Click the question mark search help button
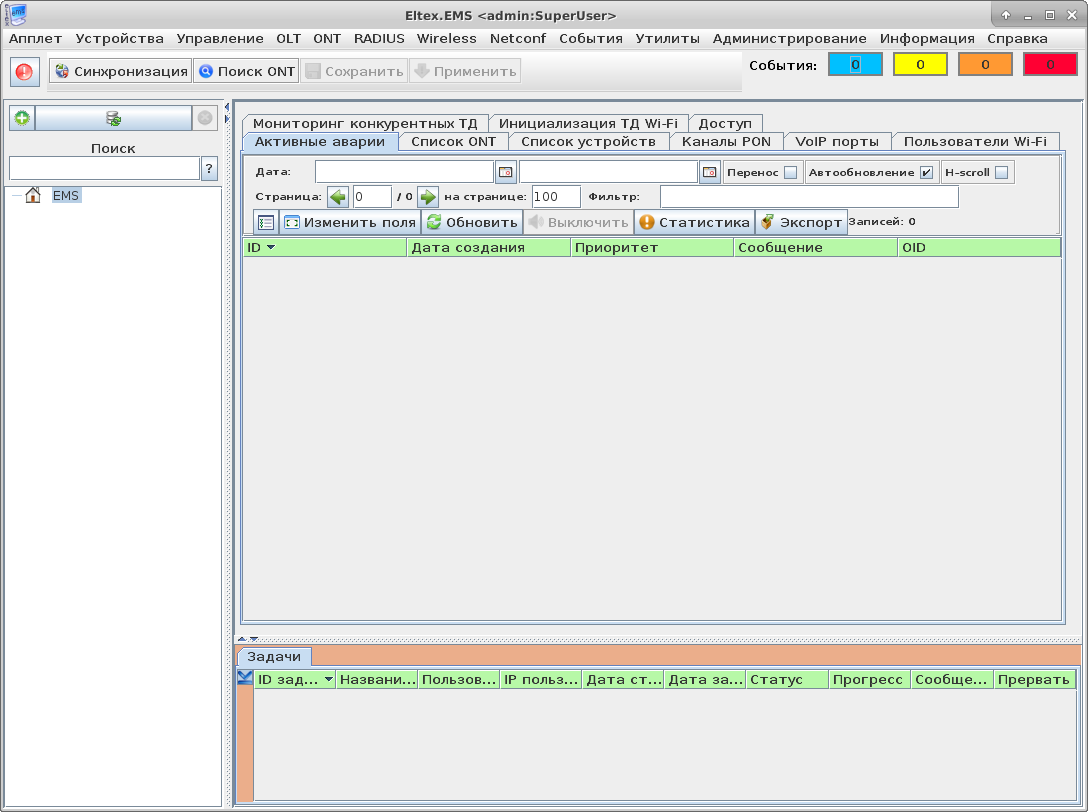The width and height of the screenshot is (1088, 812). pos(209,169)
